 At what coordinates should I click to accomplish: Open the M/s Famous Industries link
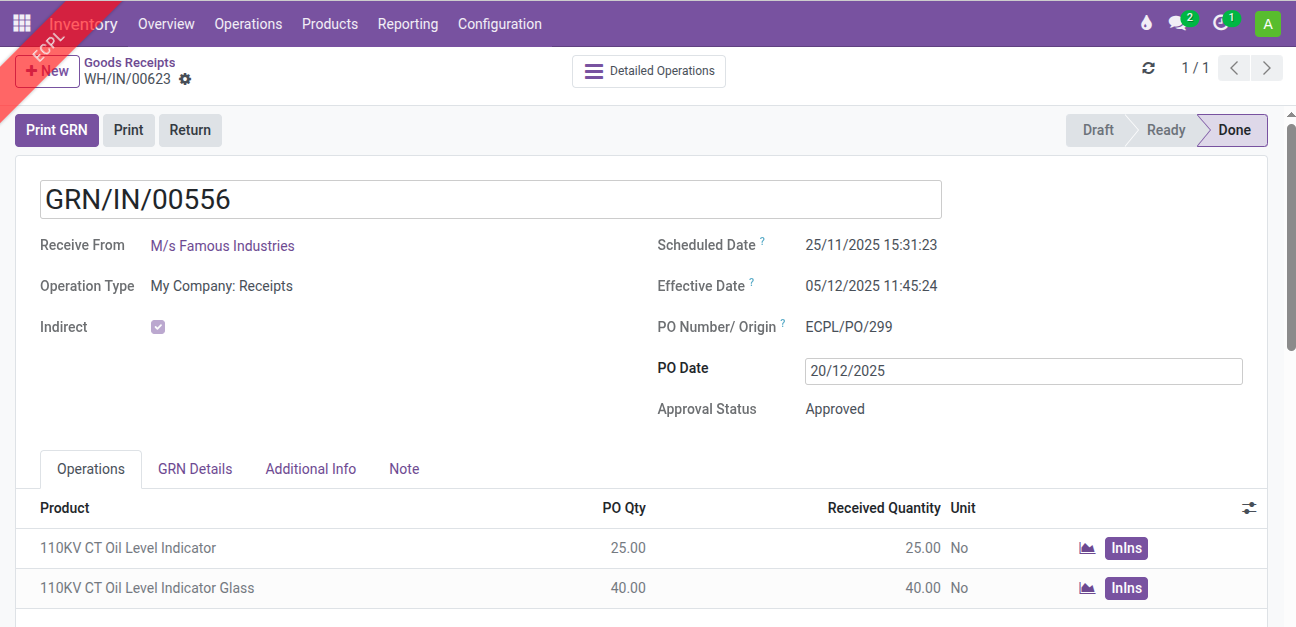coord(222,246)
